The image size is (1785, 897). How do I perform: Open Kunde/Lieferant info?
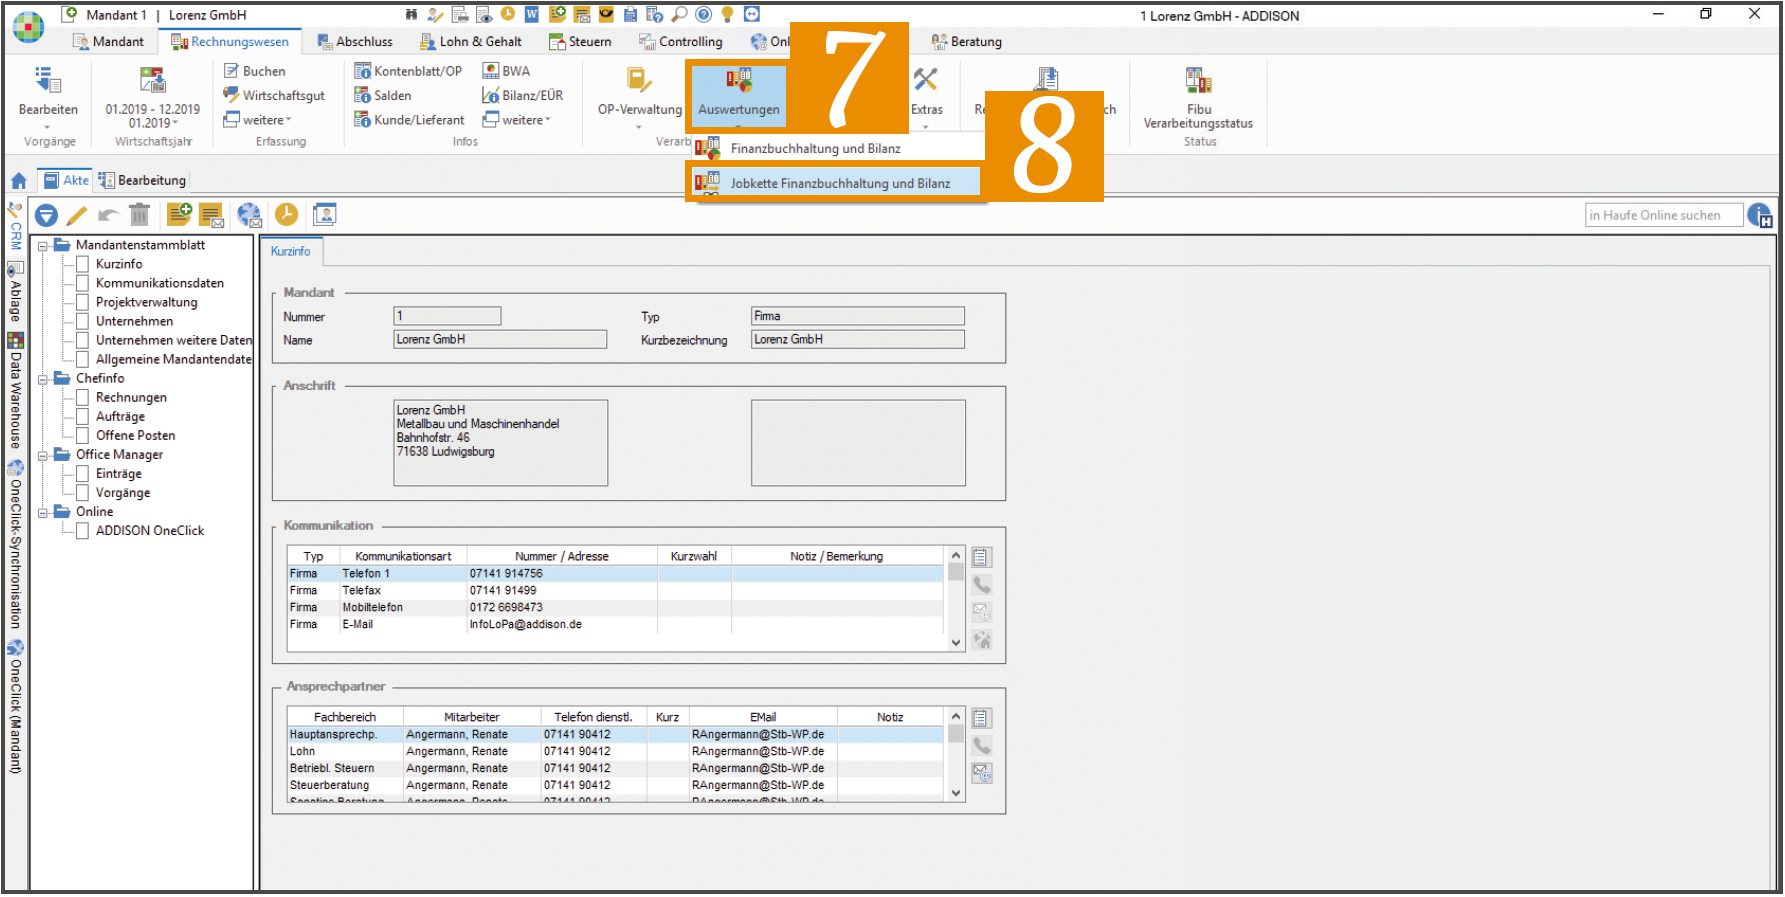[x=409, y=120]
